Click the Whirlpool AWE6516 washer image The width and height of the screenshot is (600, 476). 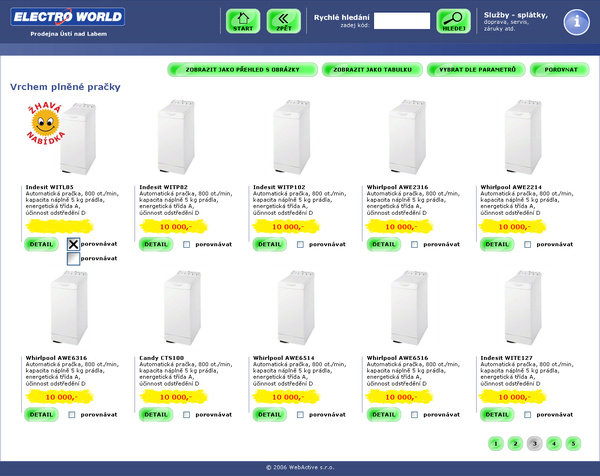pyautogui.click(x=409, y=308)
